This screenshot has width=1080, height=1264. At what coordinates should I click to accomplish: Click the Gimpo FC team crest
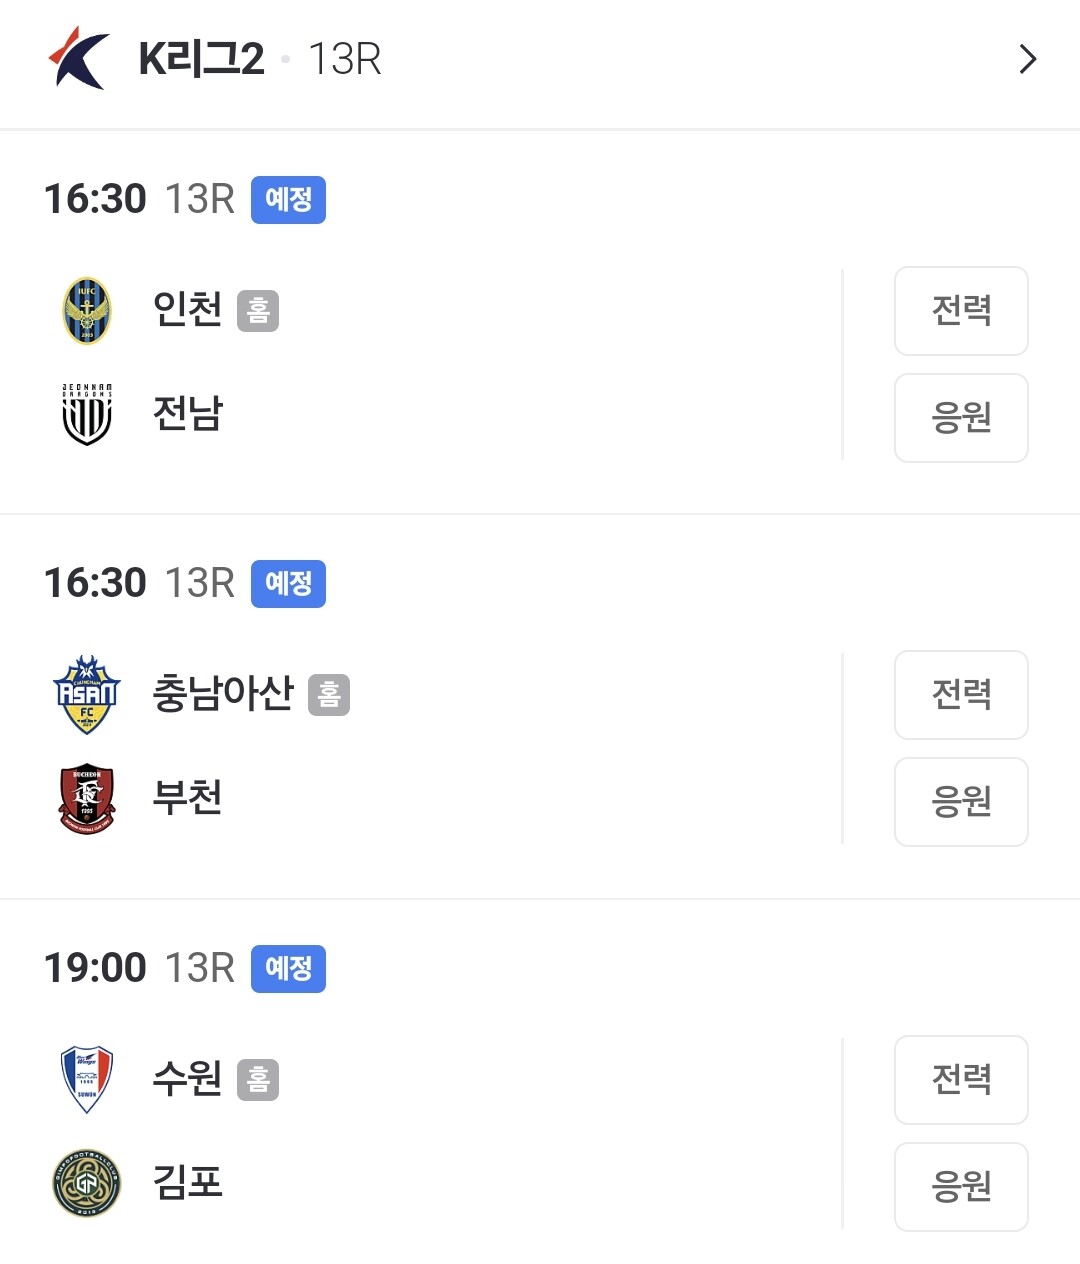[87, 1183]
